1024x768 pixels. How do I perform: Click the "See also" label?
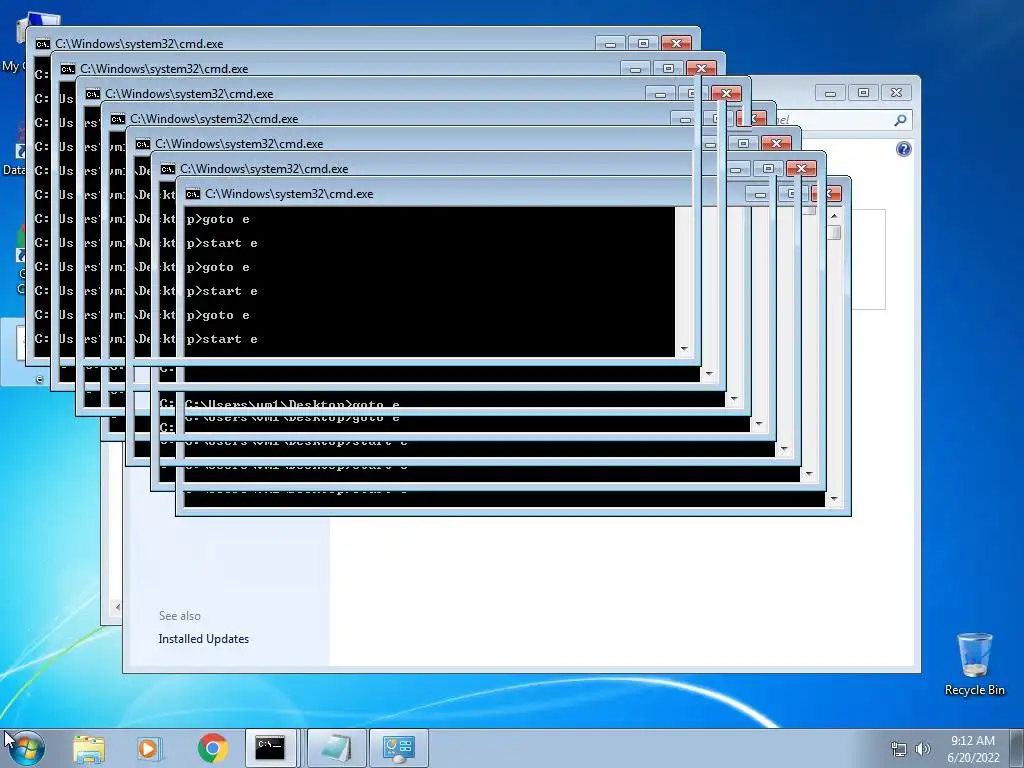coord(180,616)
